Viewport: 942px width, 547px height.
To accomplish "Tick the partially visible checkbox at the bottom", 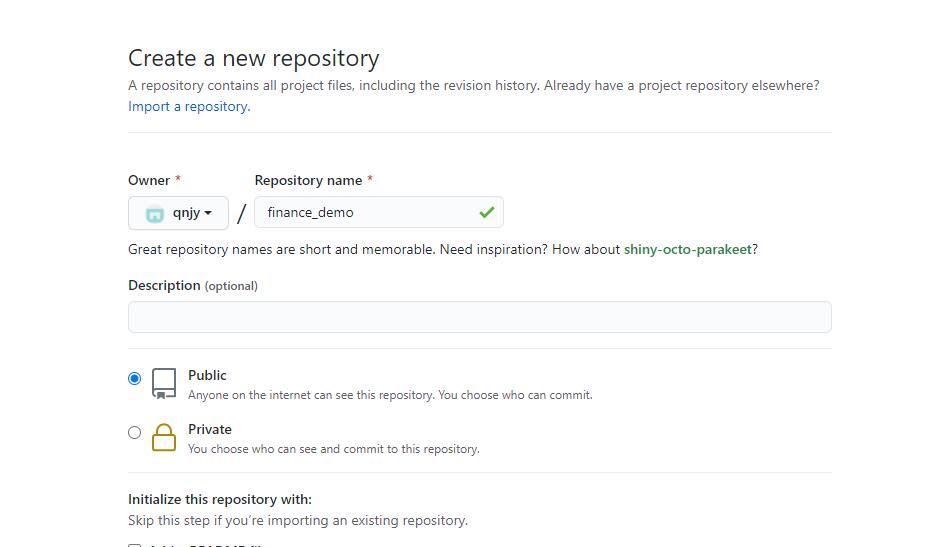I will click(135, 545).
